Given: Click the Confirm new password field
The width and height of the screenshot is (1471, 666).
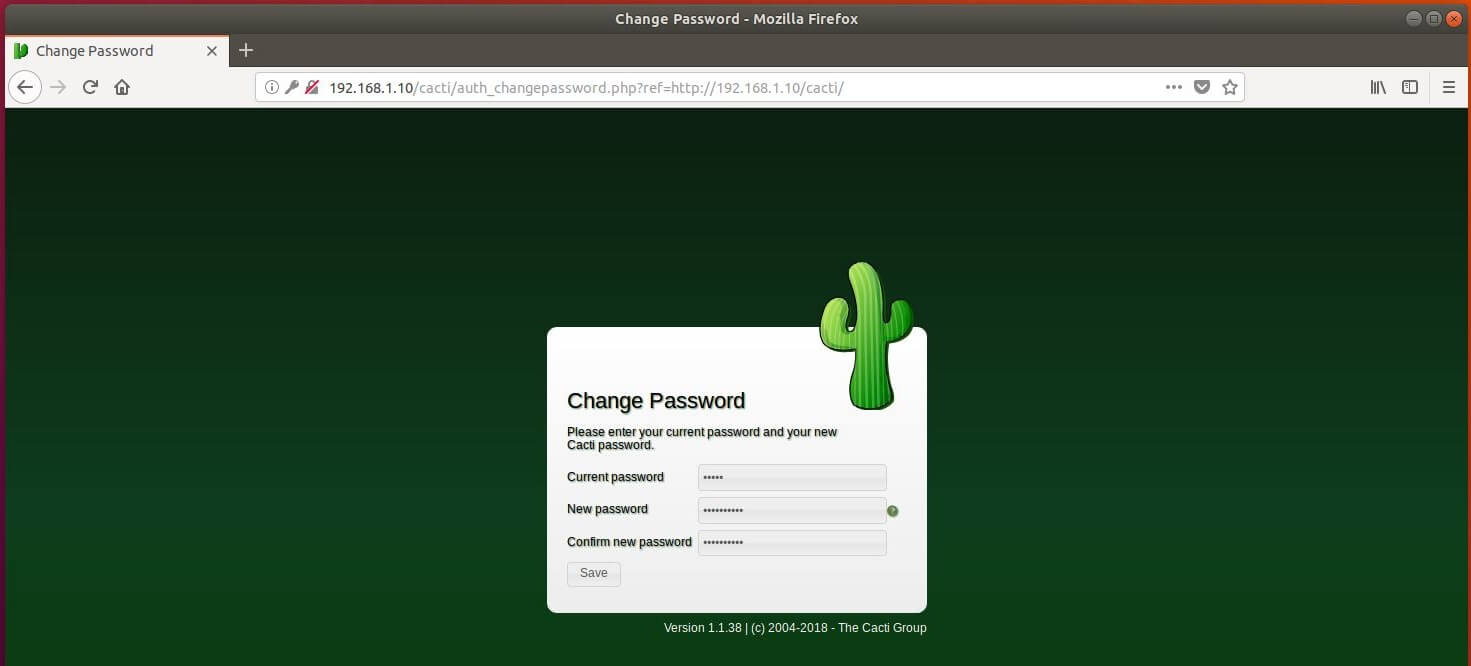Looking at the screenshot, I should 792,542.
